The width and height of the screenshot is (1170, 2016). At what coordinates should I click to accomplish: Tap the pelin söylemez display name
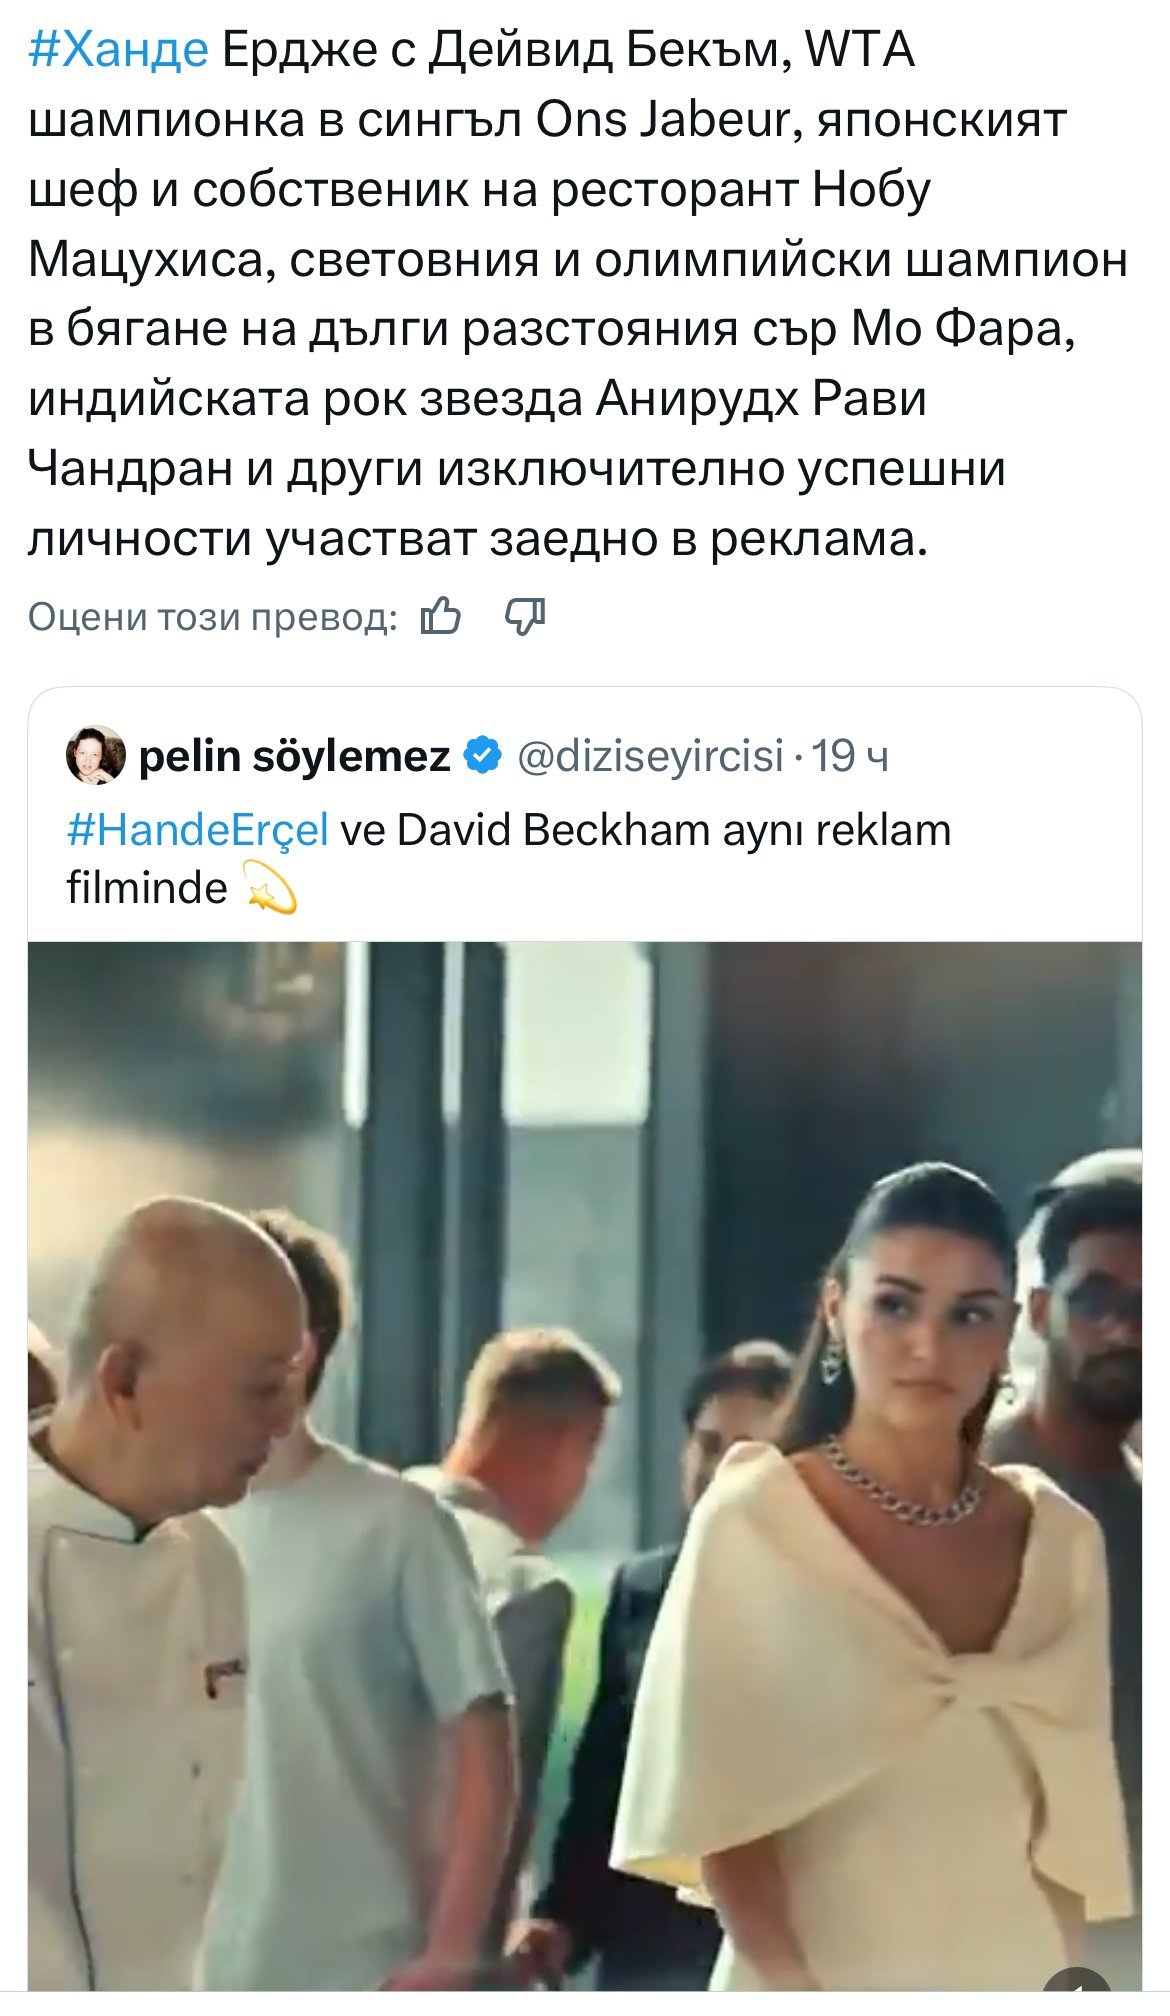coord(294,756)
